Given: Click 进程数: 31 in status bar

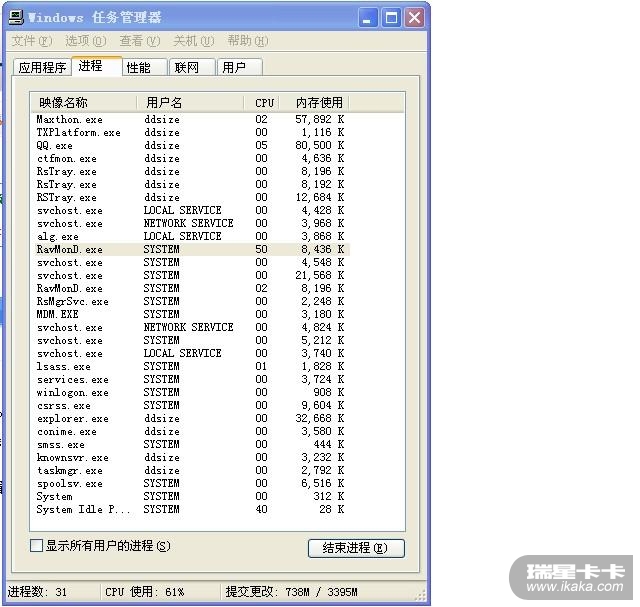Looking at the screenshot, I should pos(37,592).
